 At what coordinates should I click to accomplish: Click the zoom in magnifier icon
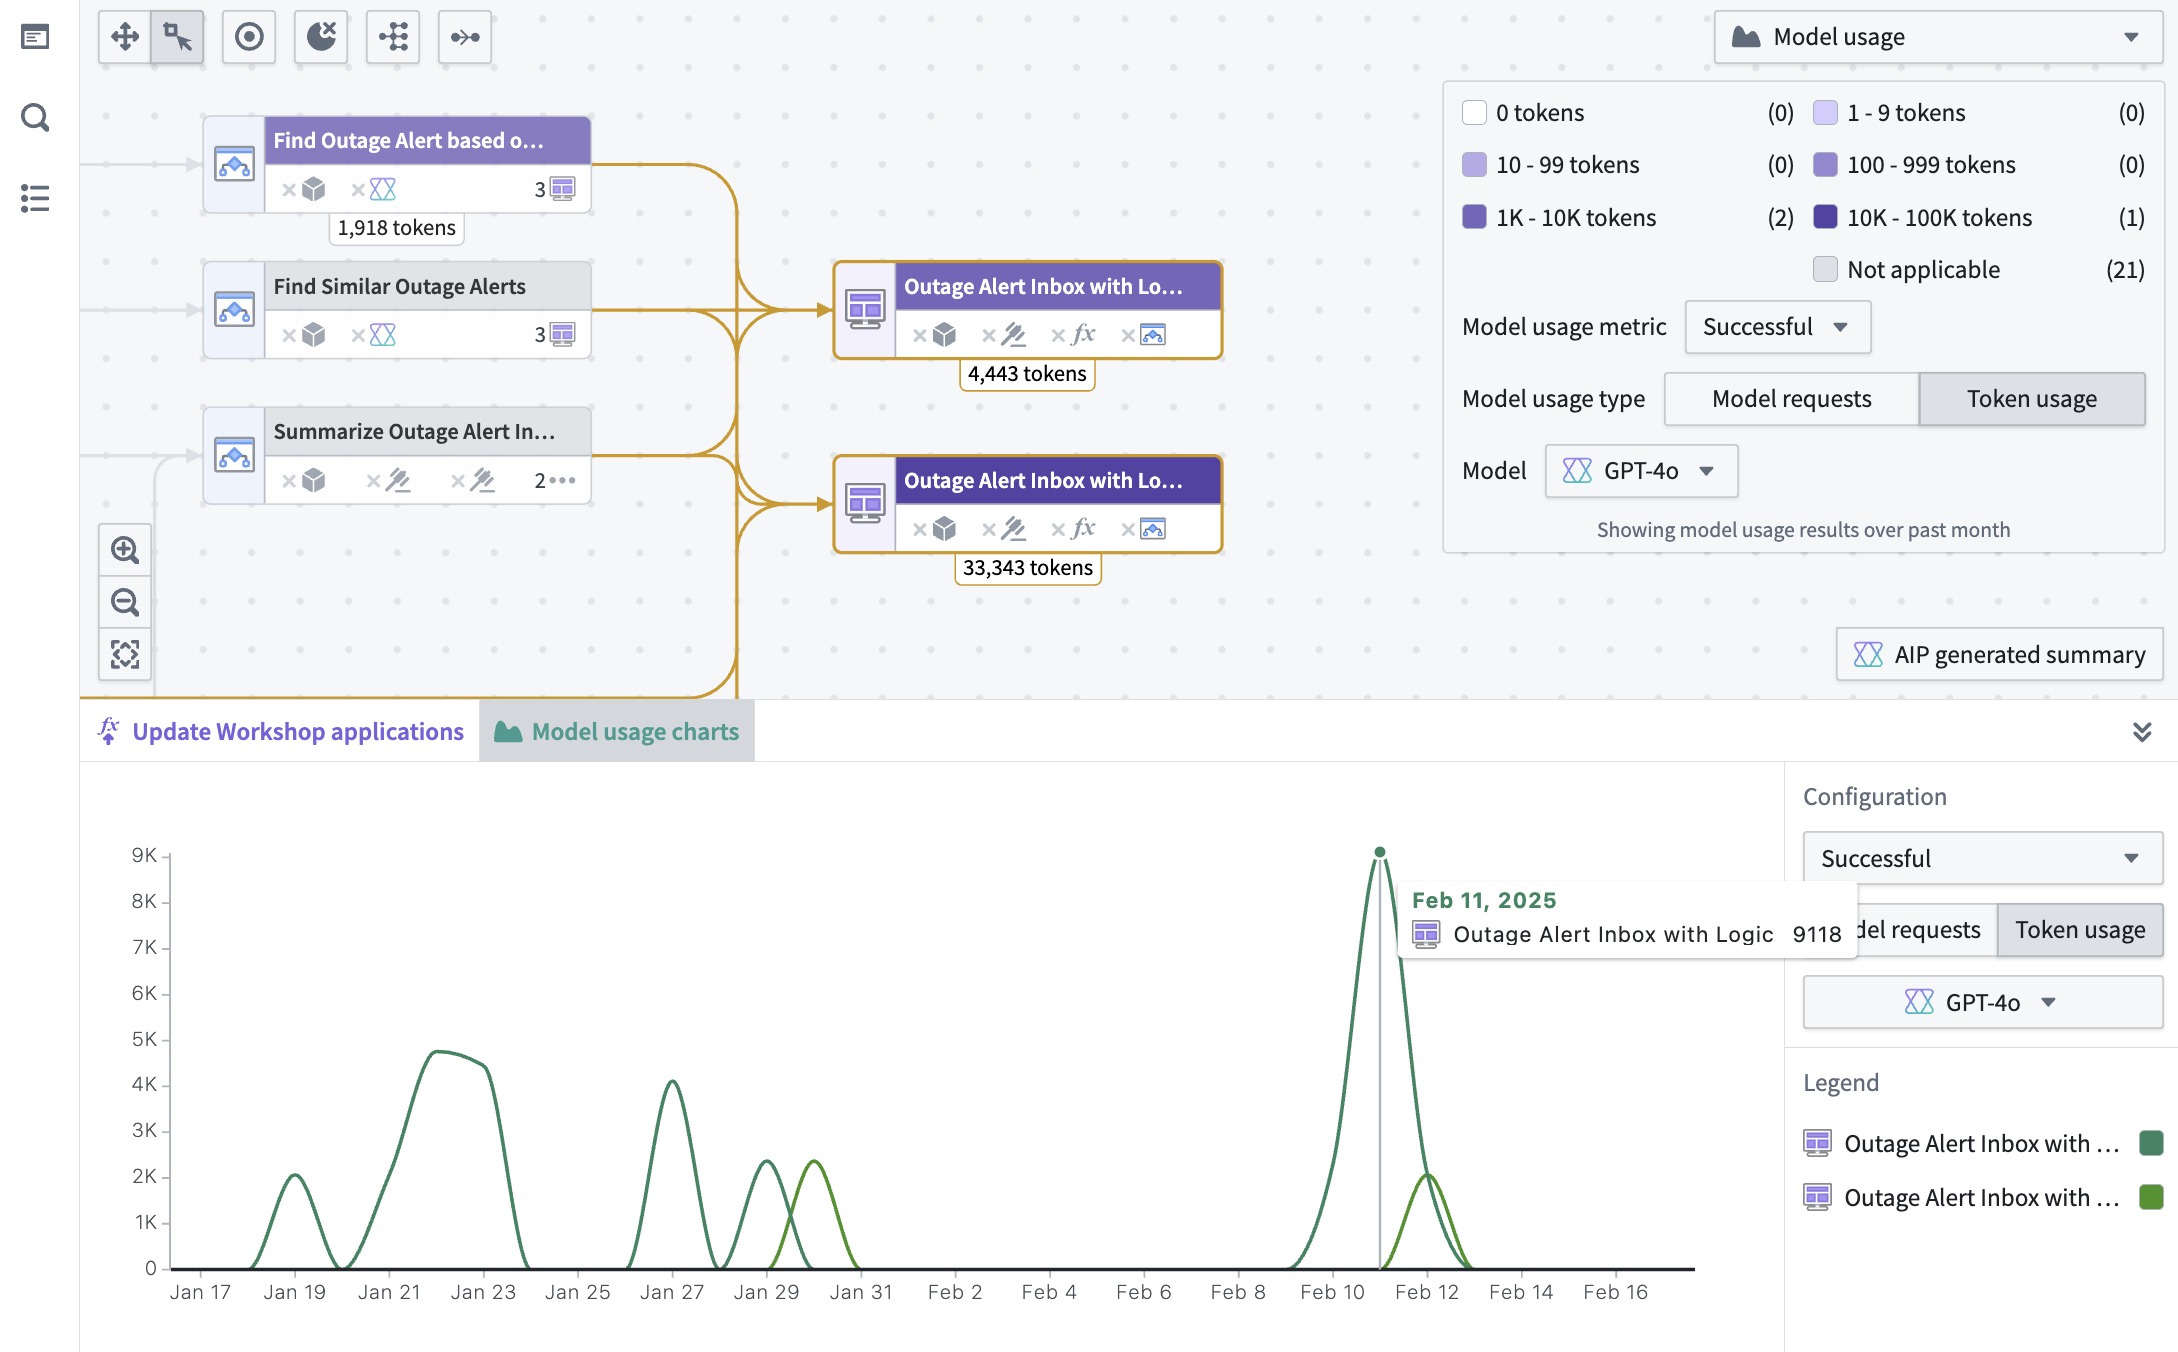124,549
